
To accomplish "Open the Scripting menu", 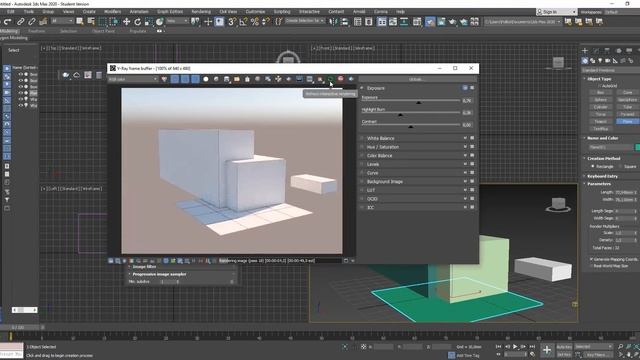I will click(282, 12).
